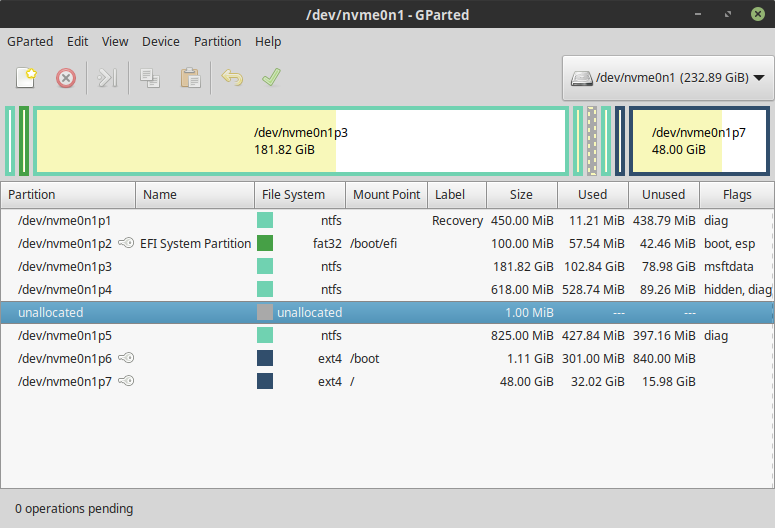Close the GParted window
Viewport: 775px width, 528px height.
click(x=758, y=14)
